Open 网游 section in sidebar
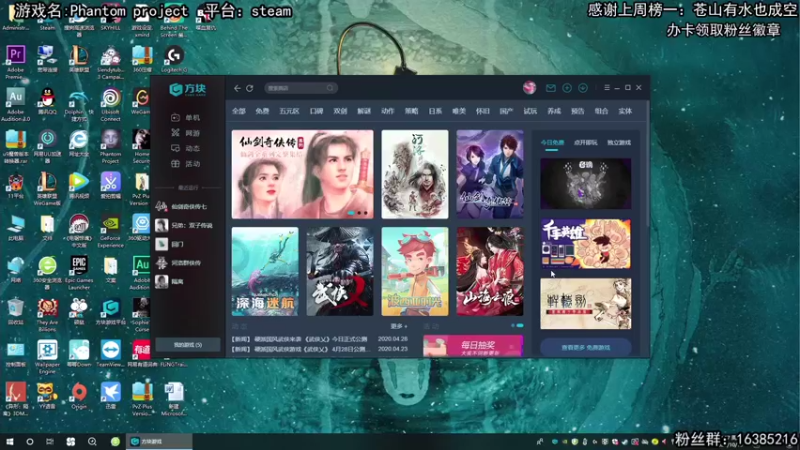This screenshot has width=800, height=450. pos(186,133)
